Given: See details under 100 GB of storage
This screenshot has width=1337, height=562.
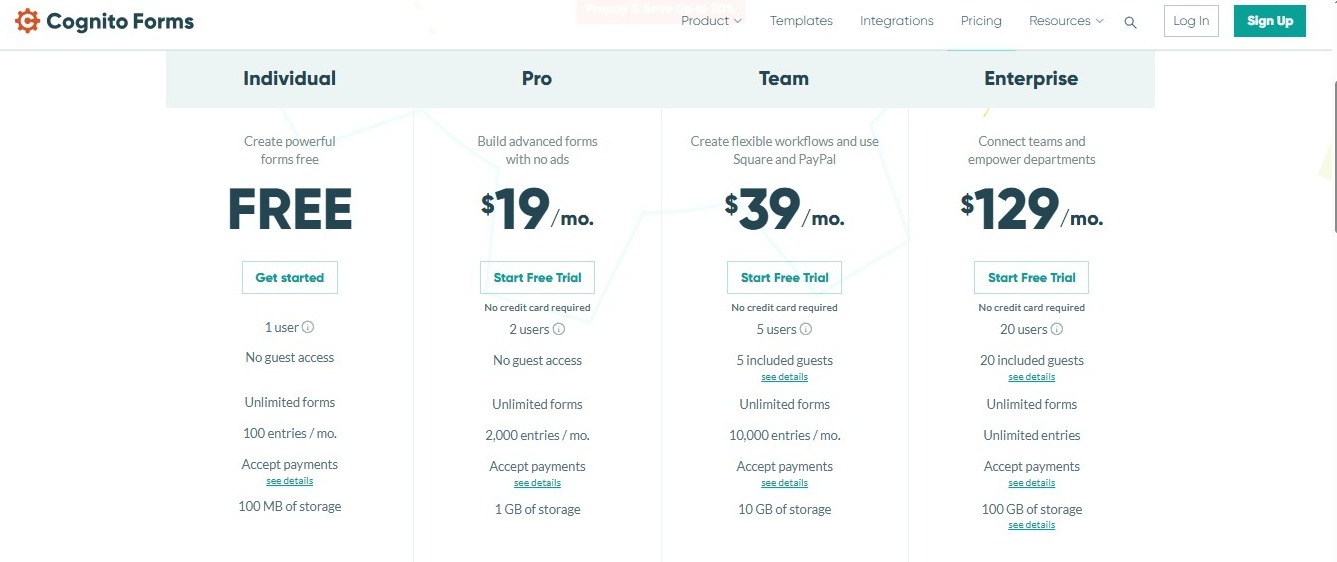Looking at the screenshot, I should pyautogui.click(x=1031, y=525).
